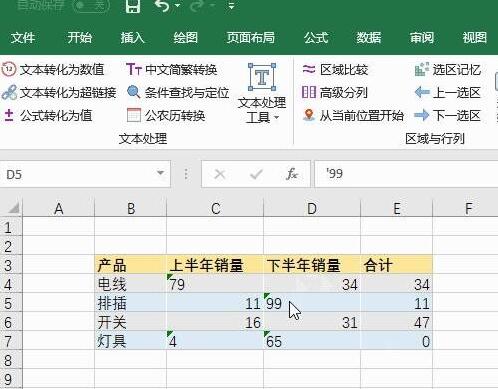Go to 下一选区 with right arrow
This screenshot has height=389, width=498.
[x=422, y=115]
